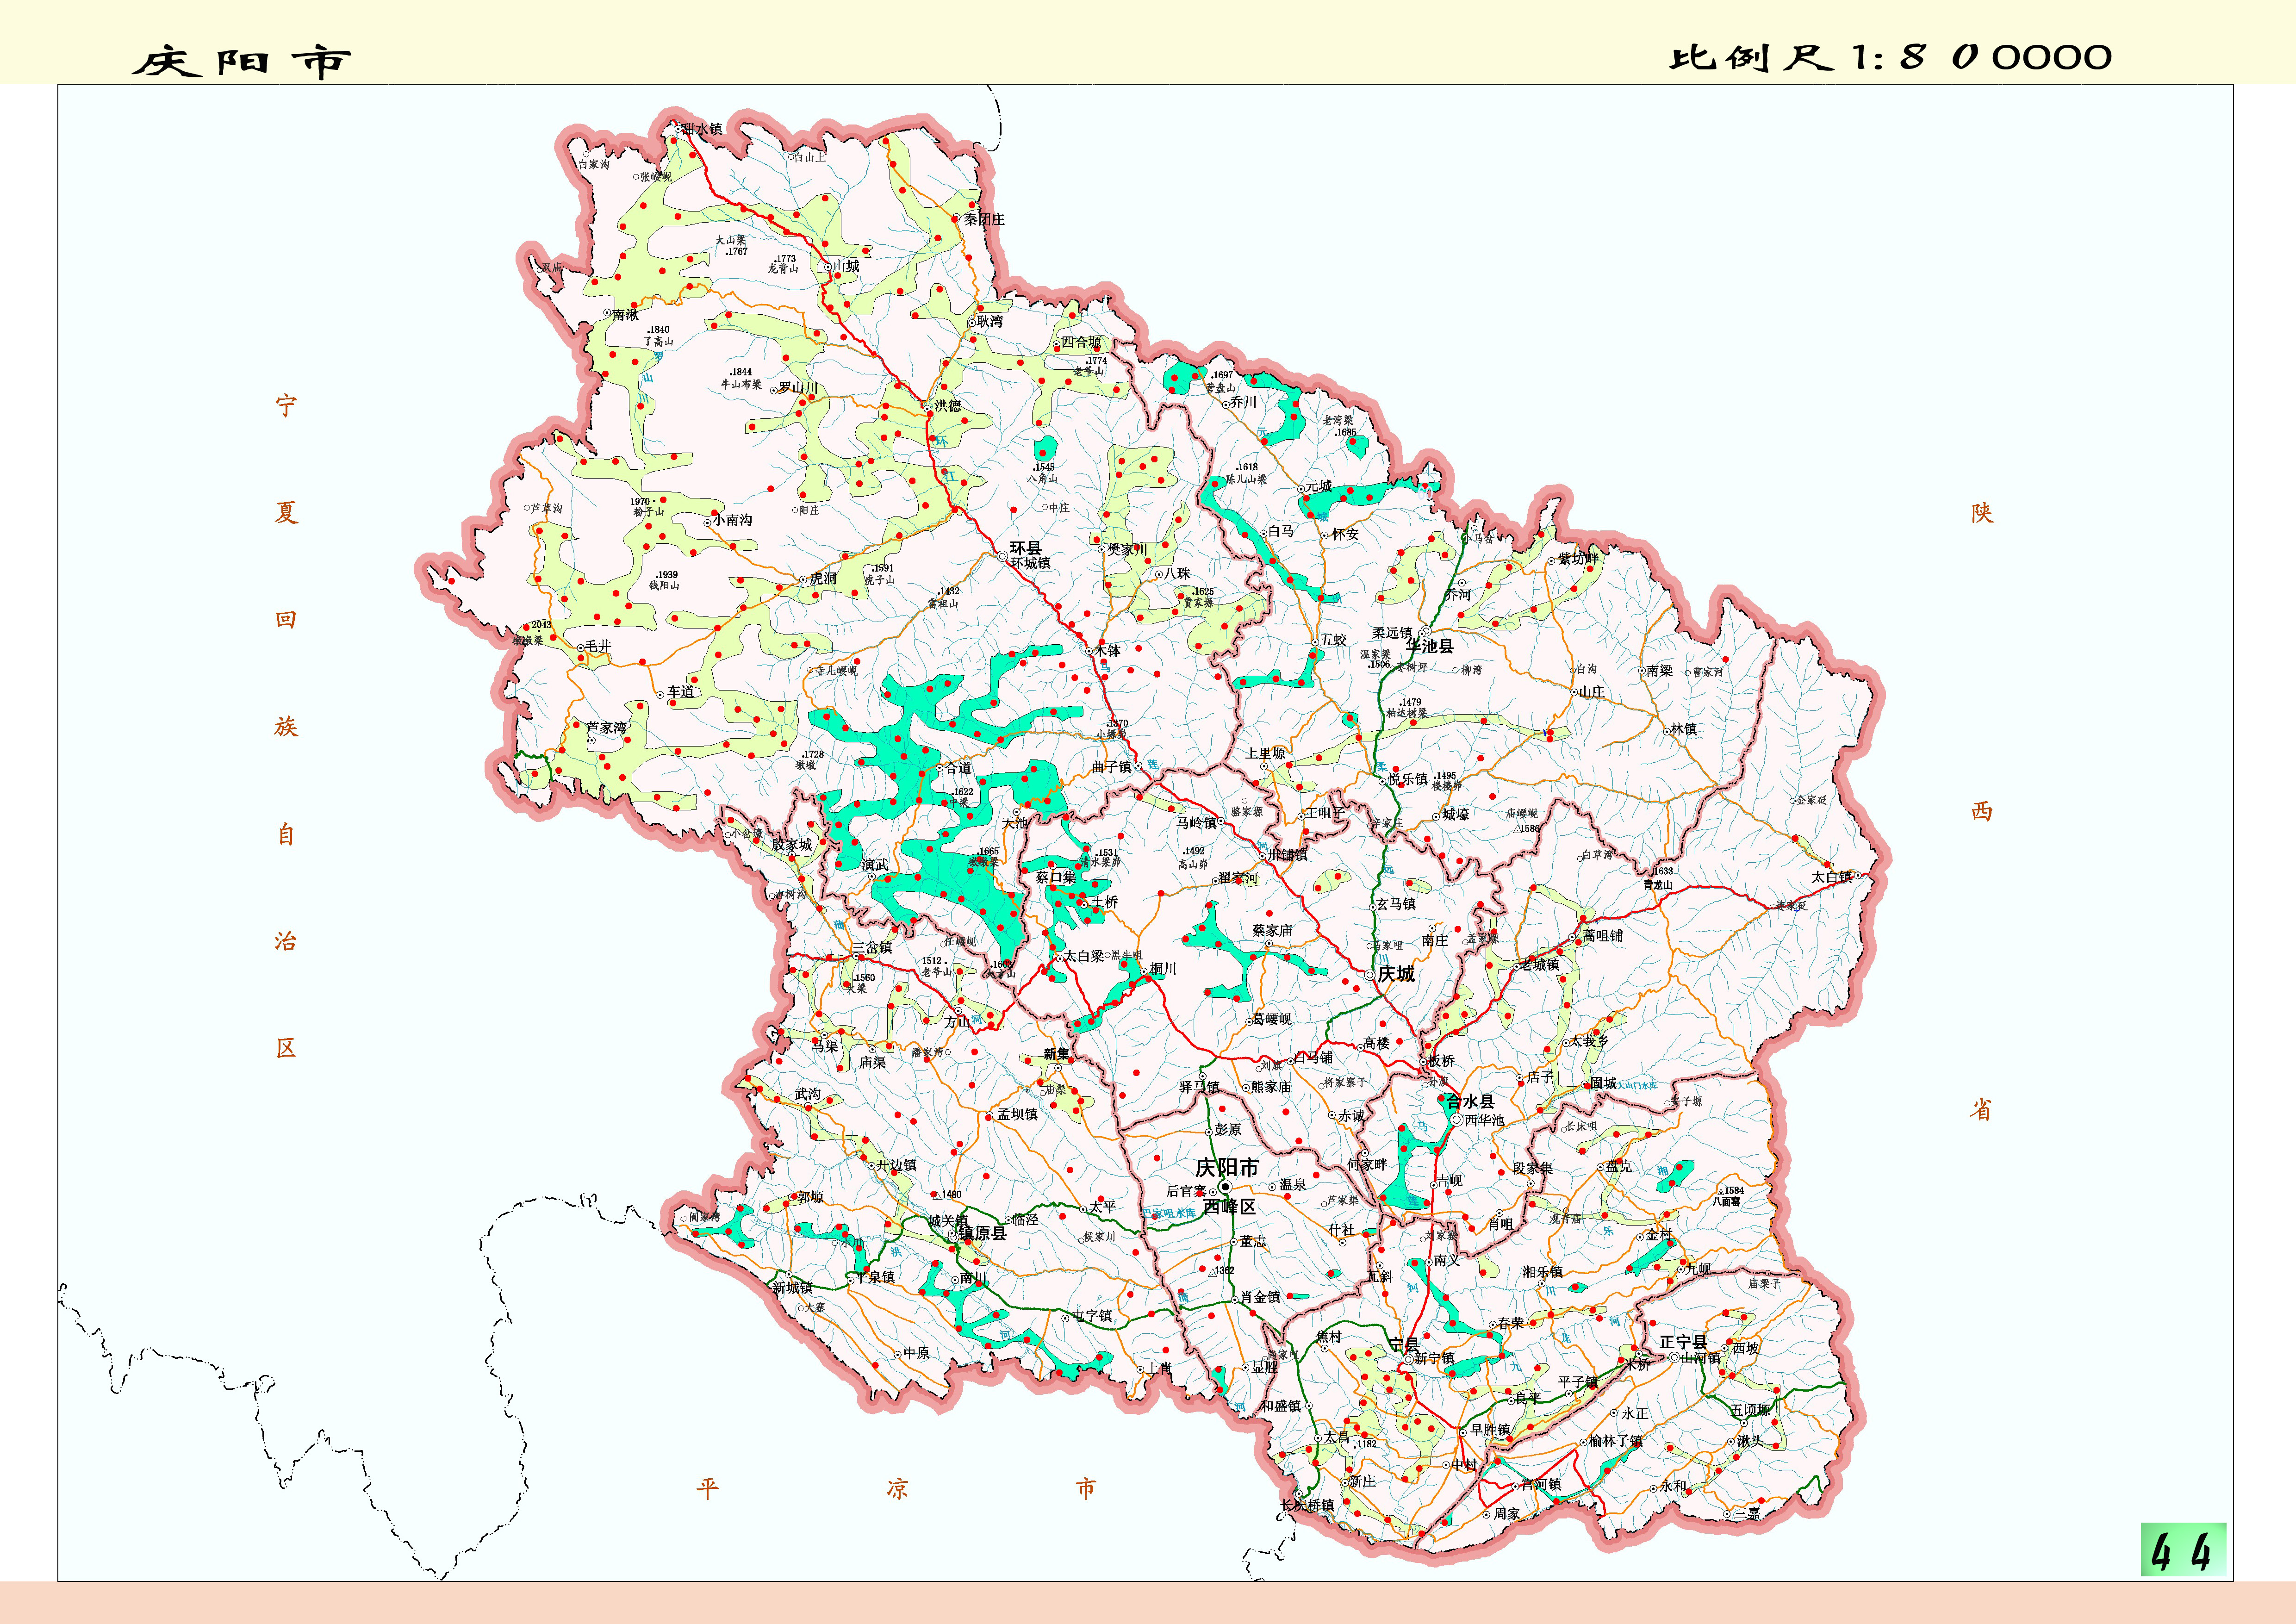Select the 甜水镇 town label
2296x1624 pixels.
pyautogui.click(x=702, y=129)
